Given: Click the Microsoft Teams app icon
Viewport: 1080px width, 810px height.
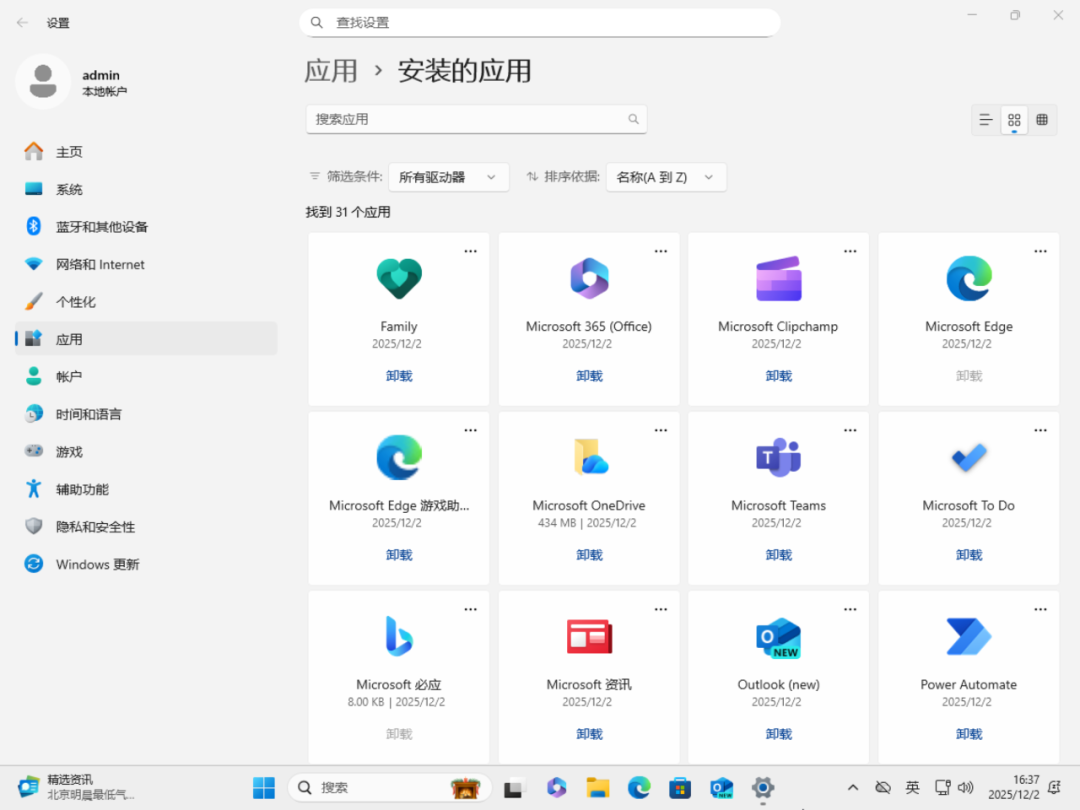Looking at the screenshot, I should point(778,457).
